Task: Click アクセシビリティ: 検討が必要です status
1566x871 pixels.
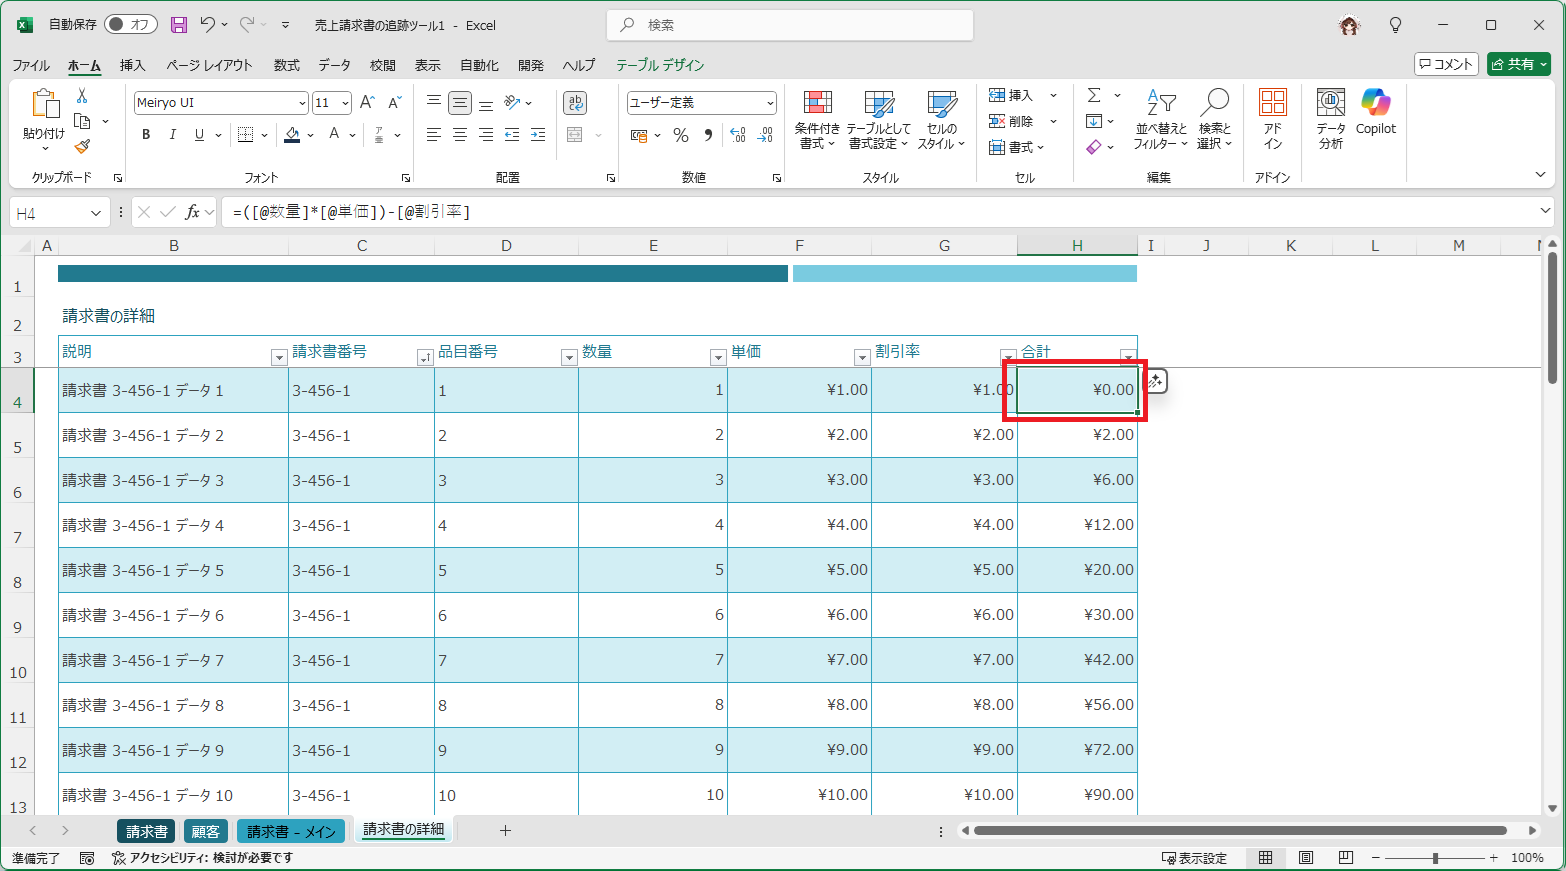Action: [x=202, y=858]
